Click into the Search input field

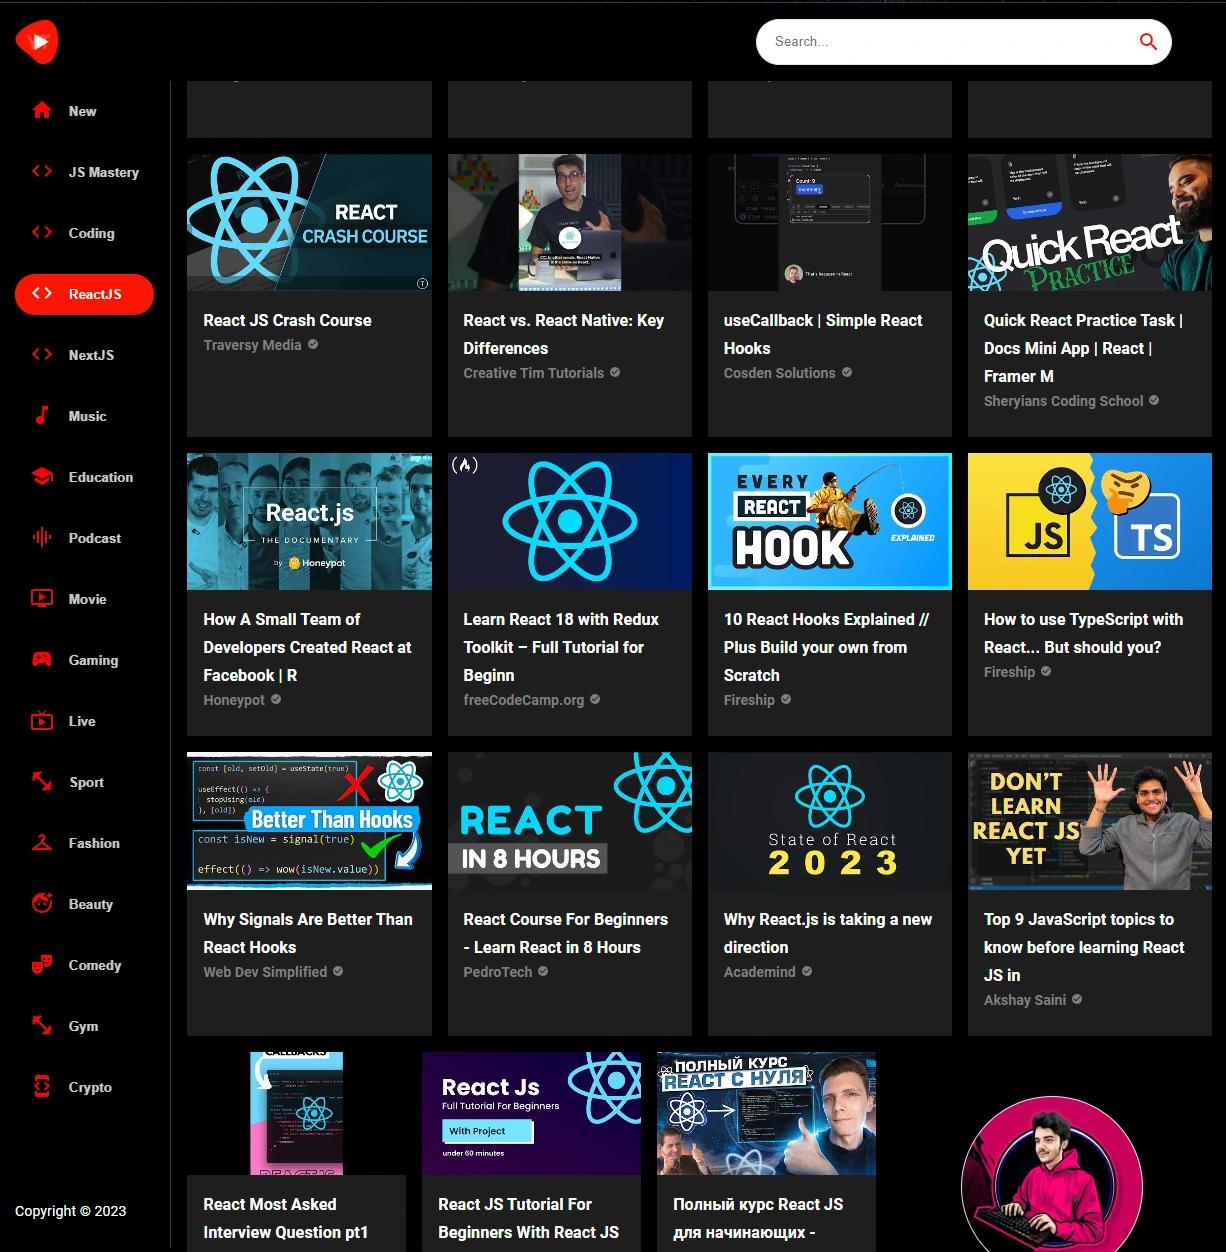point(950,42)
